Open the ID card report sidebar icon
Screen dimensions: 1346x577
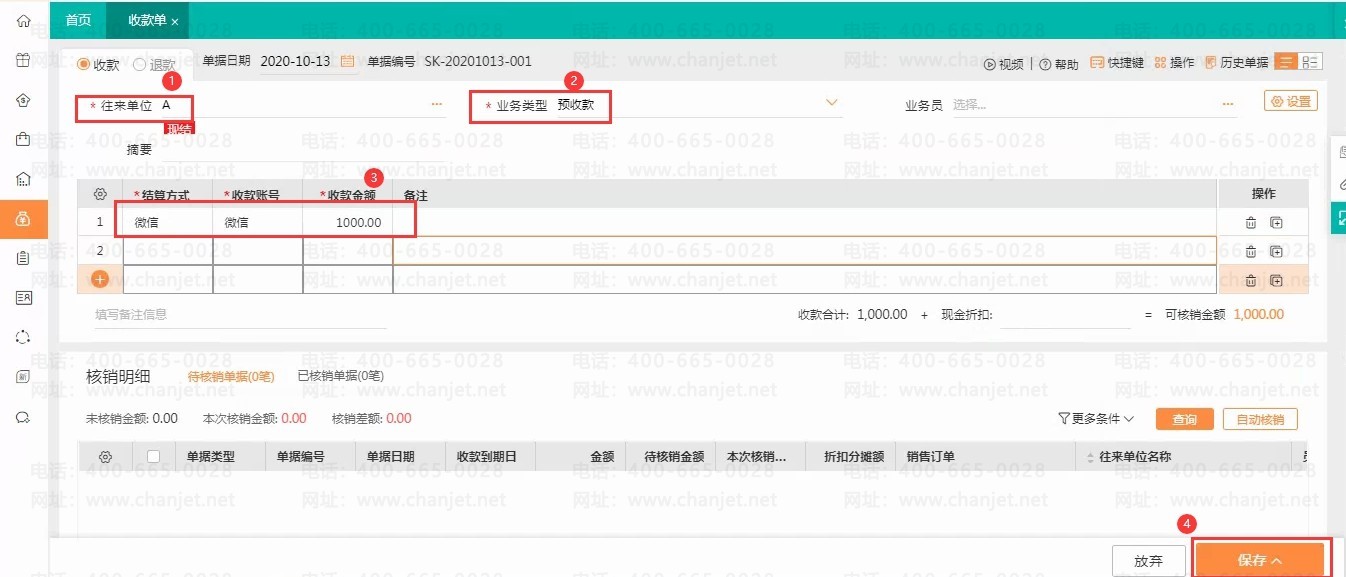point(23,297)
